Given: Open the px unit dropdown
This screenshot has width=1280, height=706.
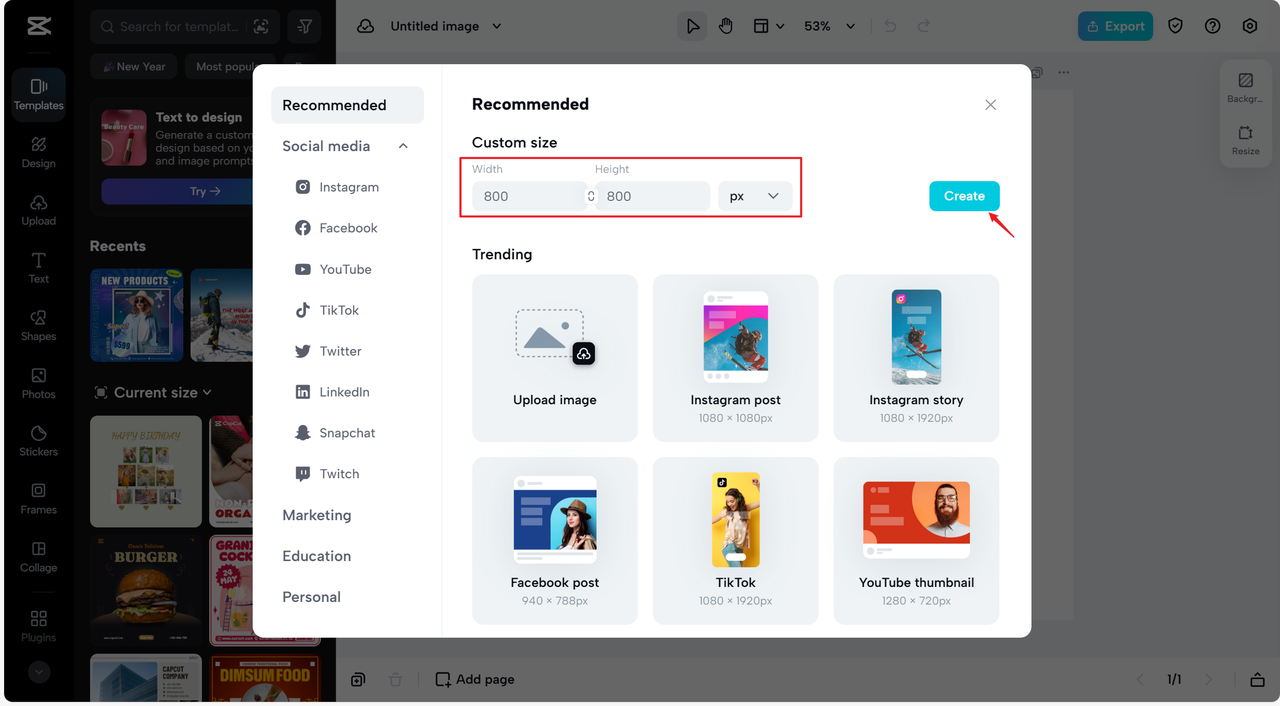Looking at the screenshot, I should (755, 196).
